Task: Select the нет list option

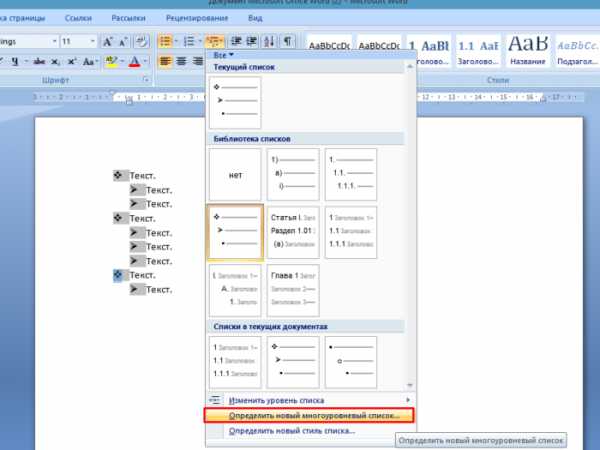Action: (x=235, y=174)
